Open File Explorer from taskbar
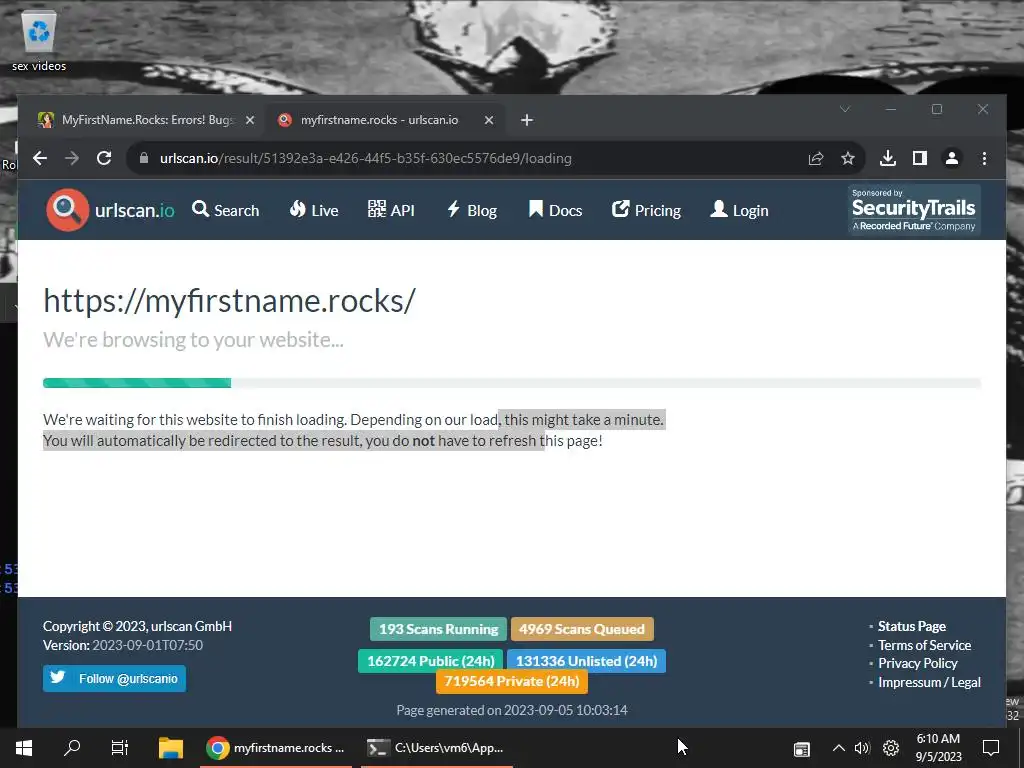 tap(171, 748)
